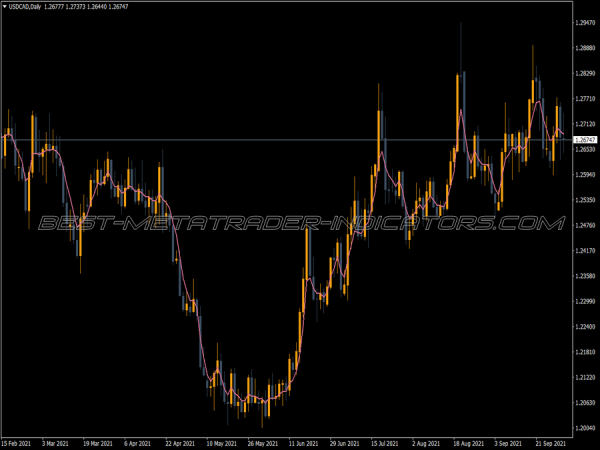Click the 1.21220 price scale value
The height and width of the screenshot is (450, 600).
(x=585, y=377)
